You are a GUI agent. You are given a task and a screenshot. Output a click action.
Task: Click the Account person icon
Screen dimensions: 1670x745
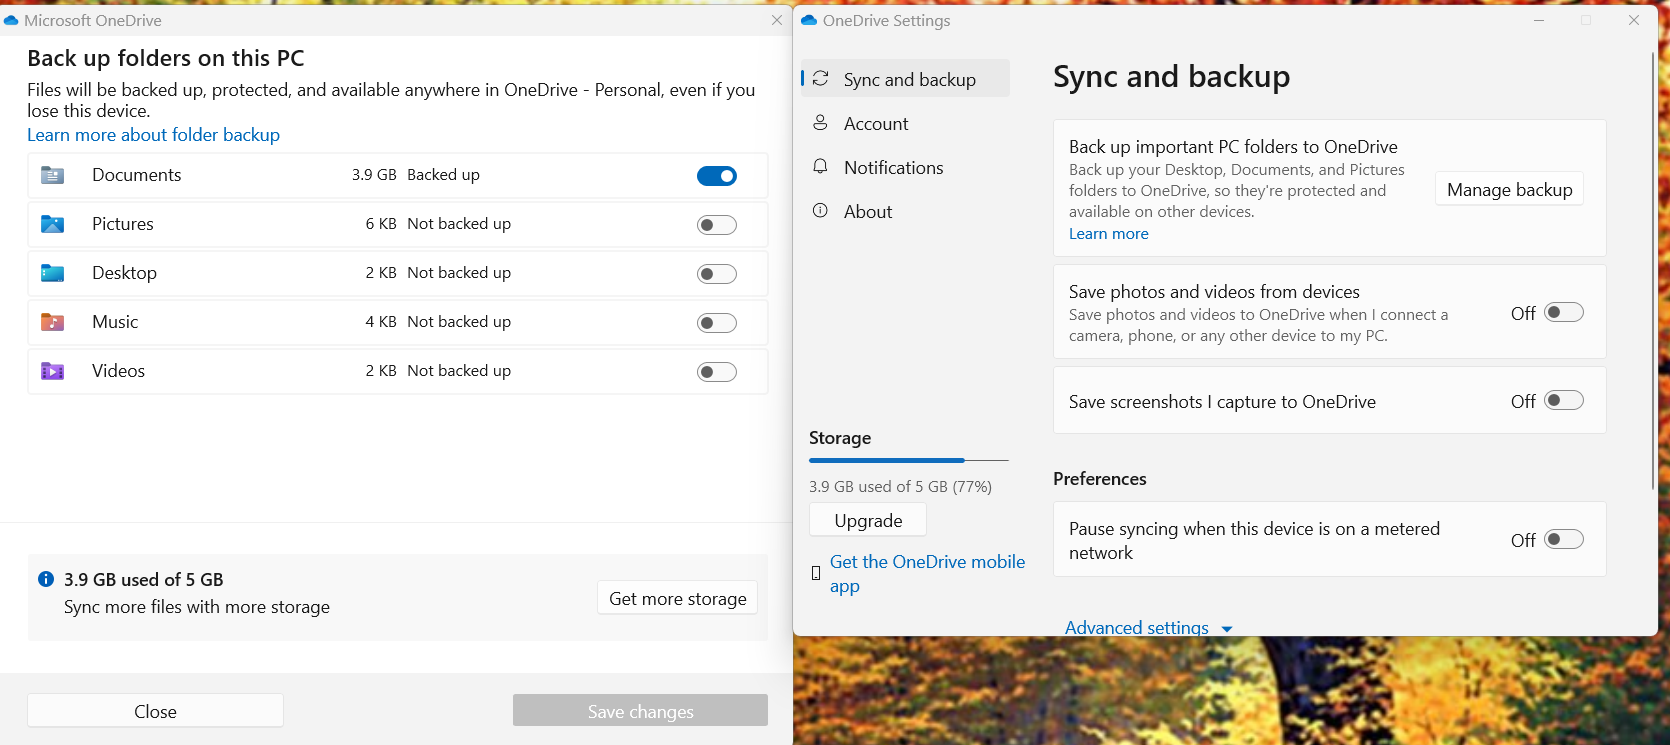pyautogui.click(x=820, y=123)
